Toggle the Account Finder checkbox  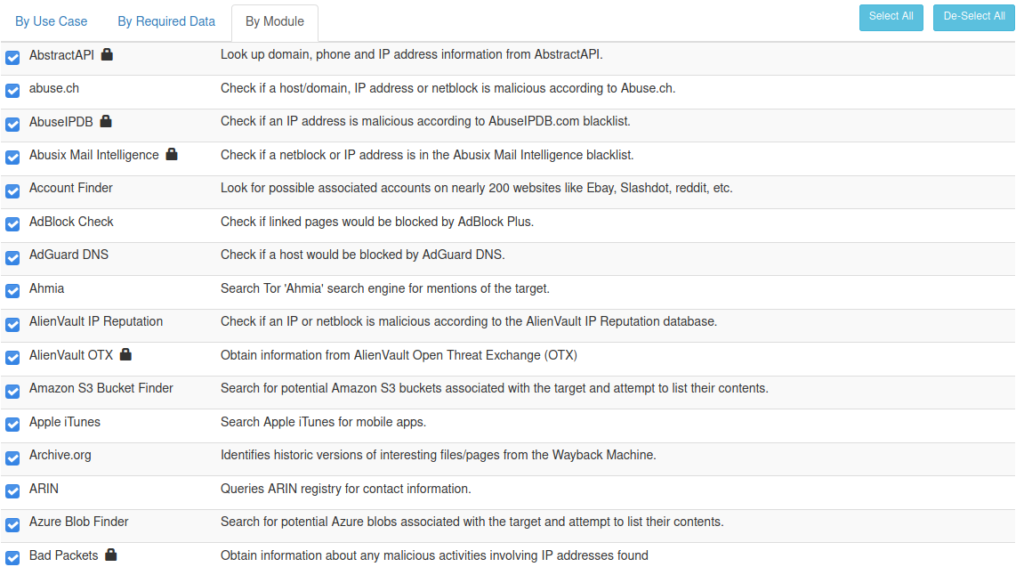pyautogui.click(x=12, y=191)
